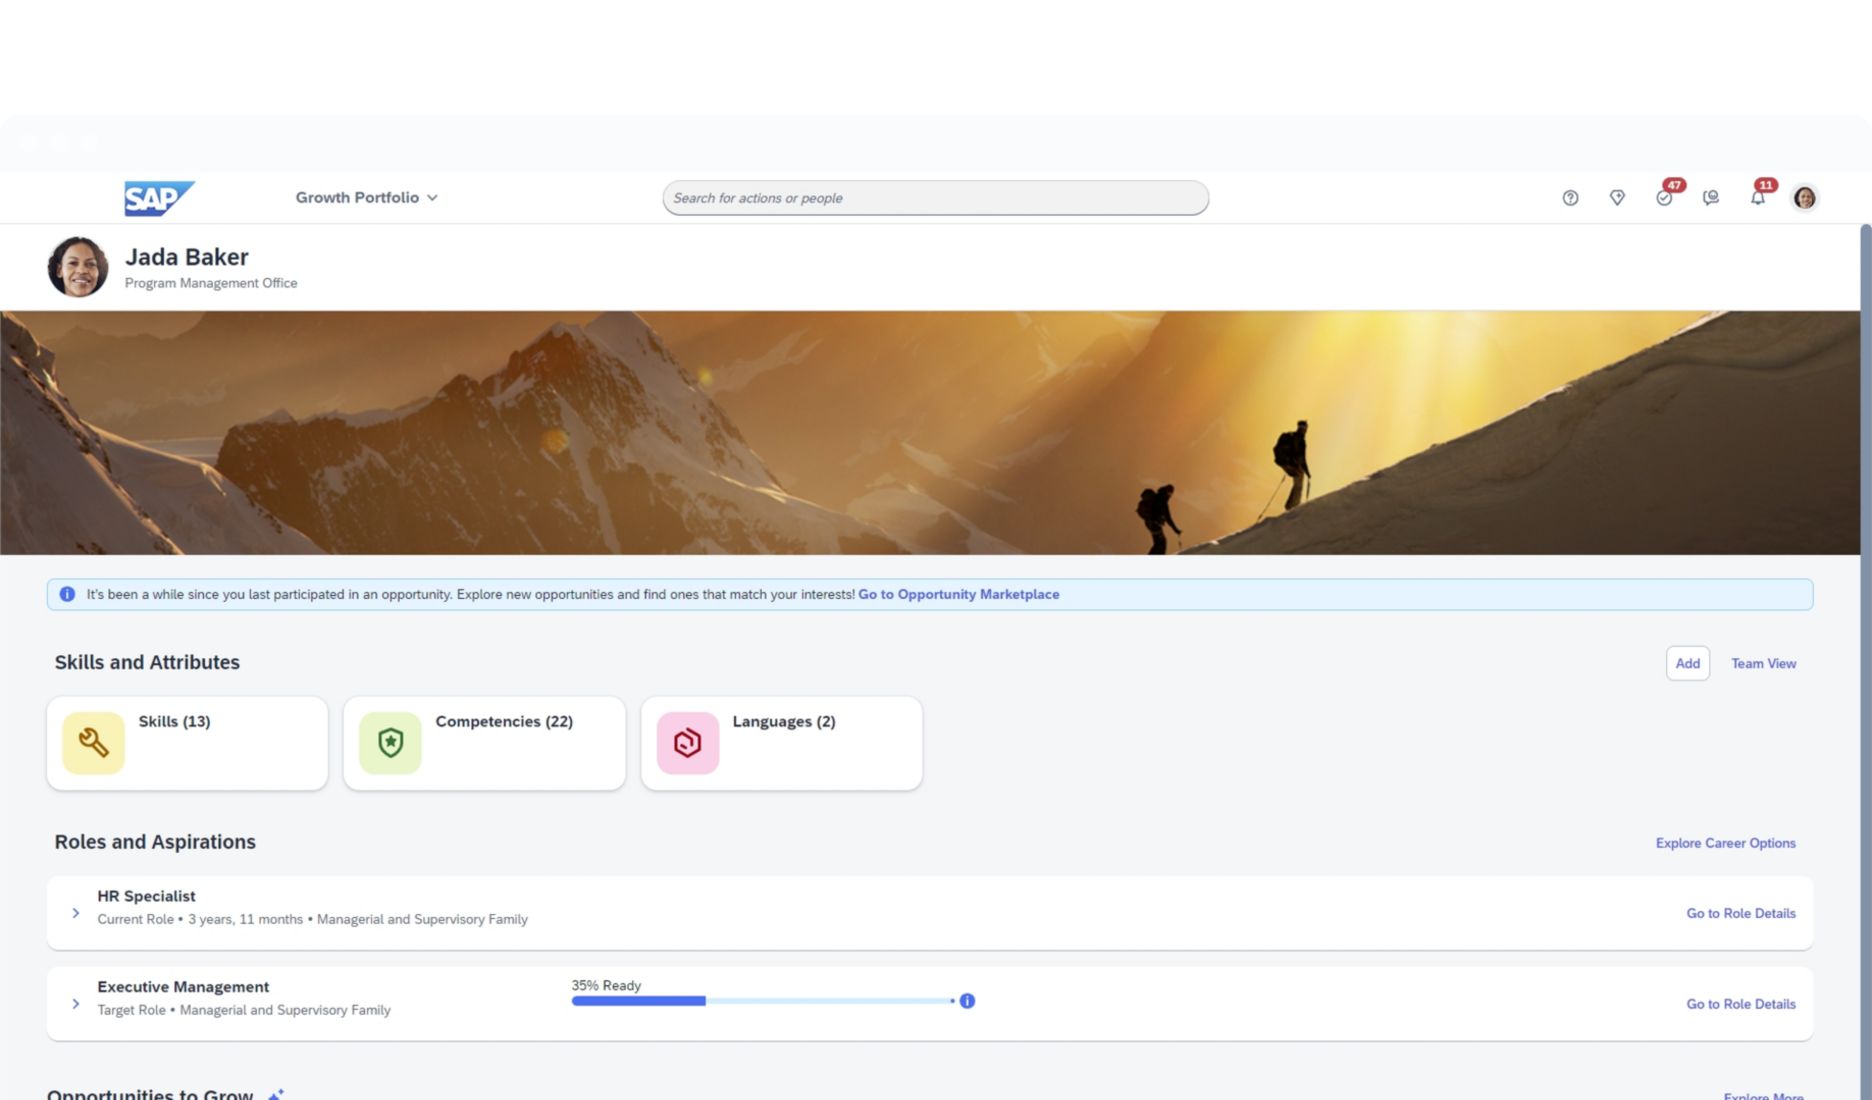Open the Growth Portfolio dropdown

(366, 197)
